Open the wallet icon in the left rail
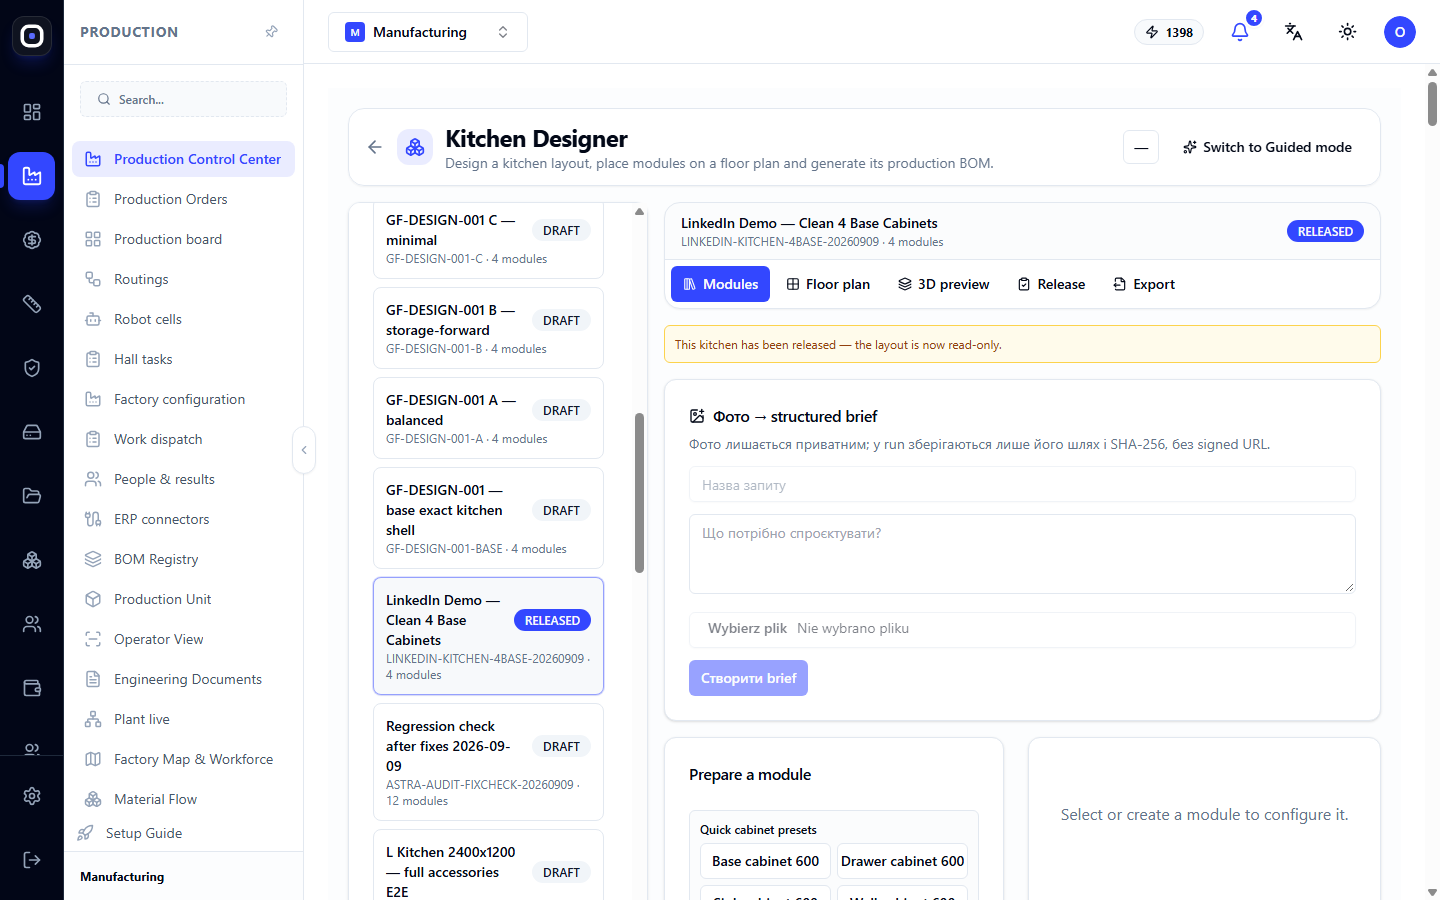Image resolution: width=1440 pixels, height=900 pixels. click(x=32, y=688)
